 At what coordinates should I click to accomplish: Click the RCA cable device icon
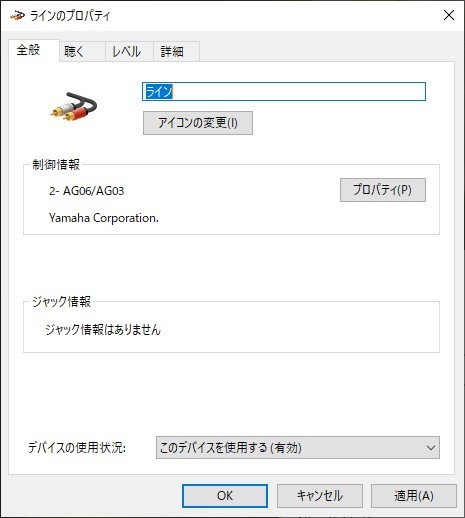point(74,106)
